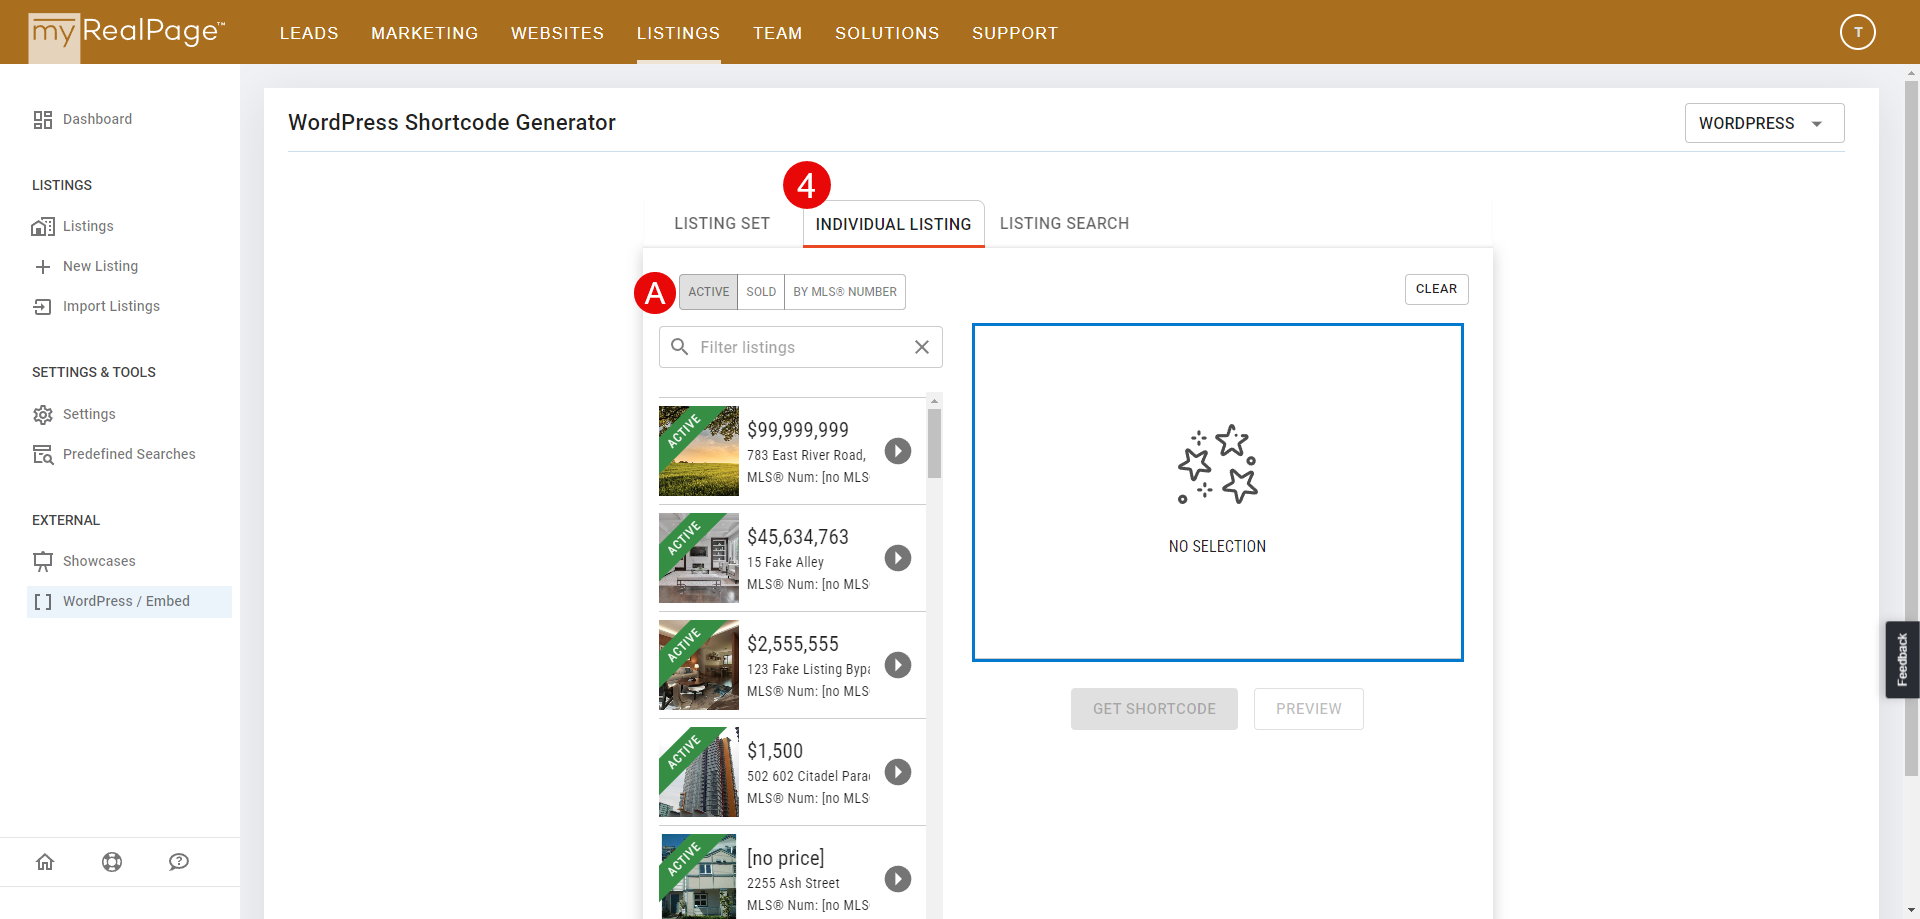Viewport: 1920px width, 919px height.
Task: Click the page vertical scrollbar thumb
Action: (1911, 428)
